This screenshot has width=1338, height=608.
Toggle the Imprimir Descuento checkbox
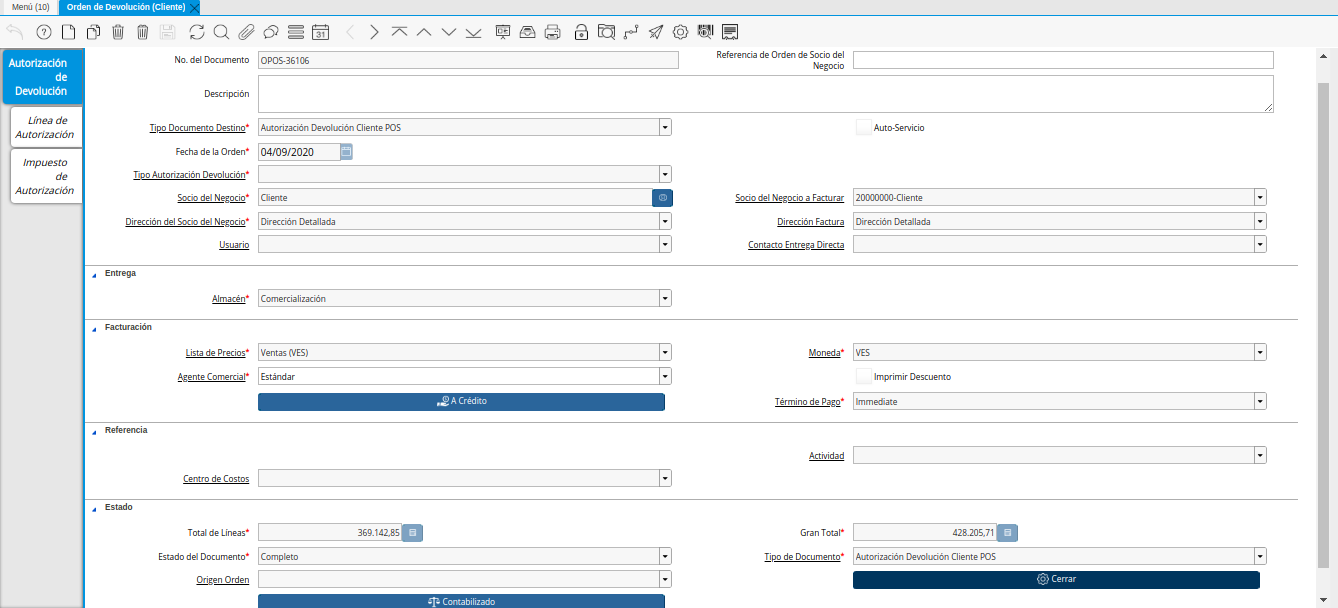pos(864,377)
